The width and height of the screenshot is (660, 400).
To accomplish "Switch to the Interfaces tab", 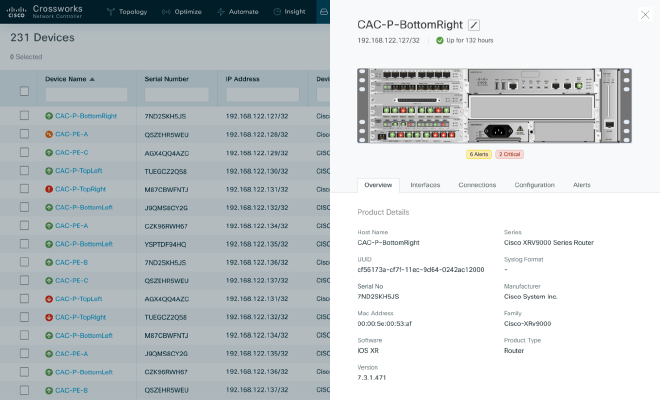I will click(x=425, y=185).
